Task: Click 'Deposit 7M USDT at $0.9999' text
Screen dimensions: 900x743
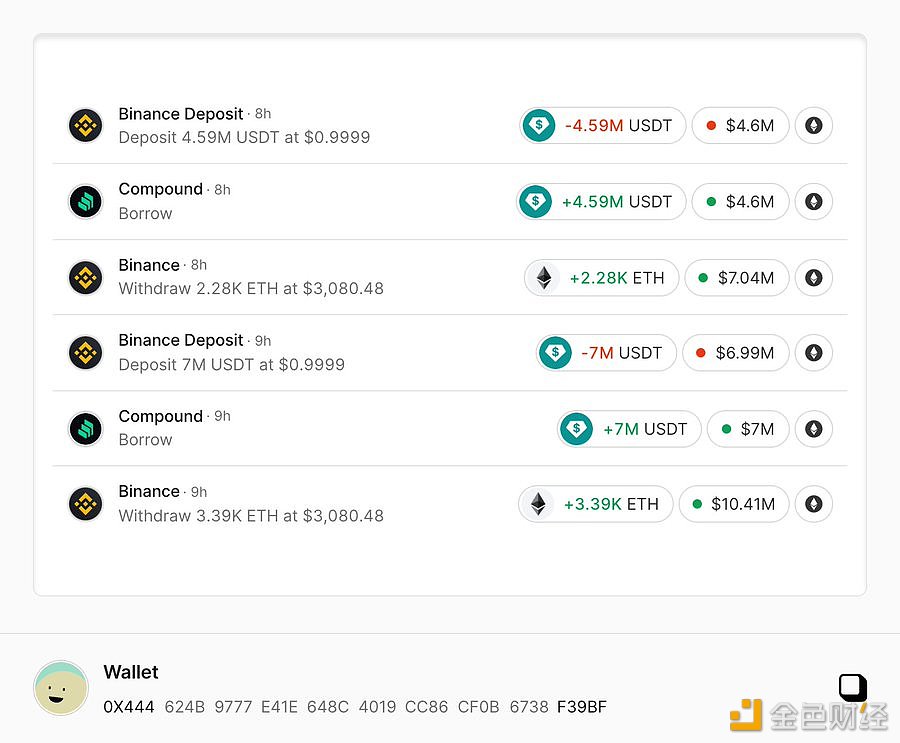Action: point(231,364)
